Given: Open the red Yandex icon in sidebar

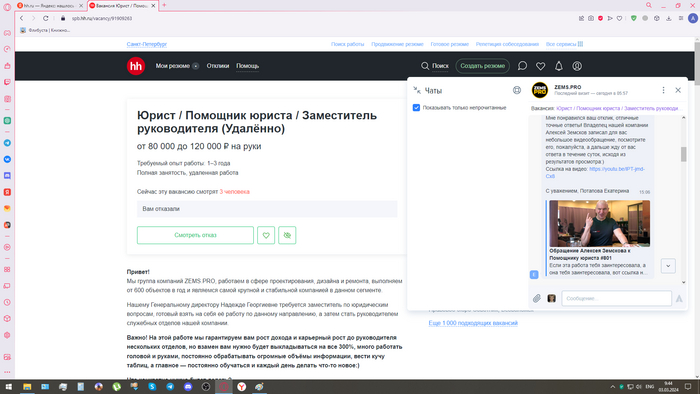Looking at the screenshot, I should [x=7, y=192].
